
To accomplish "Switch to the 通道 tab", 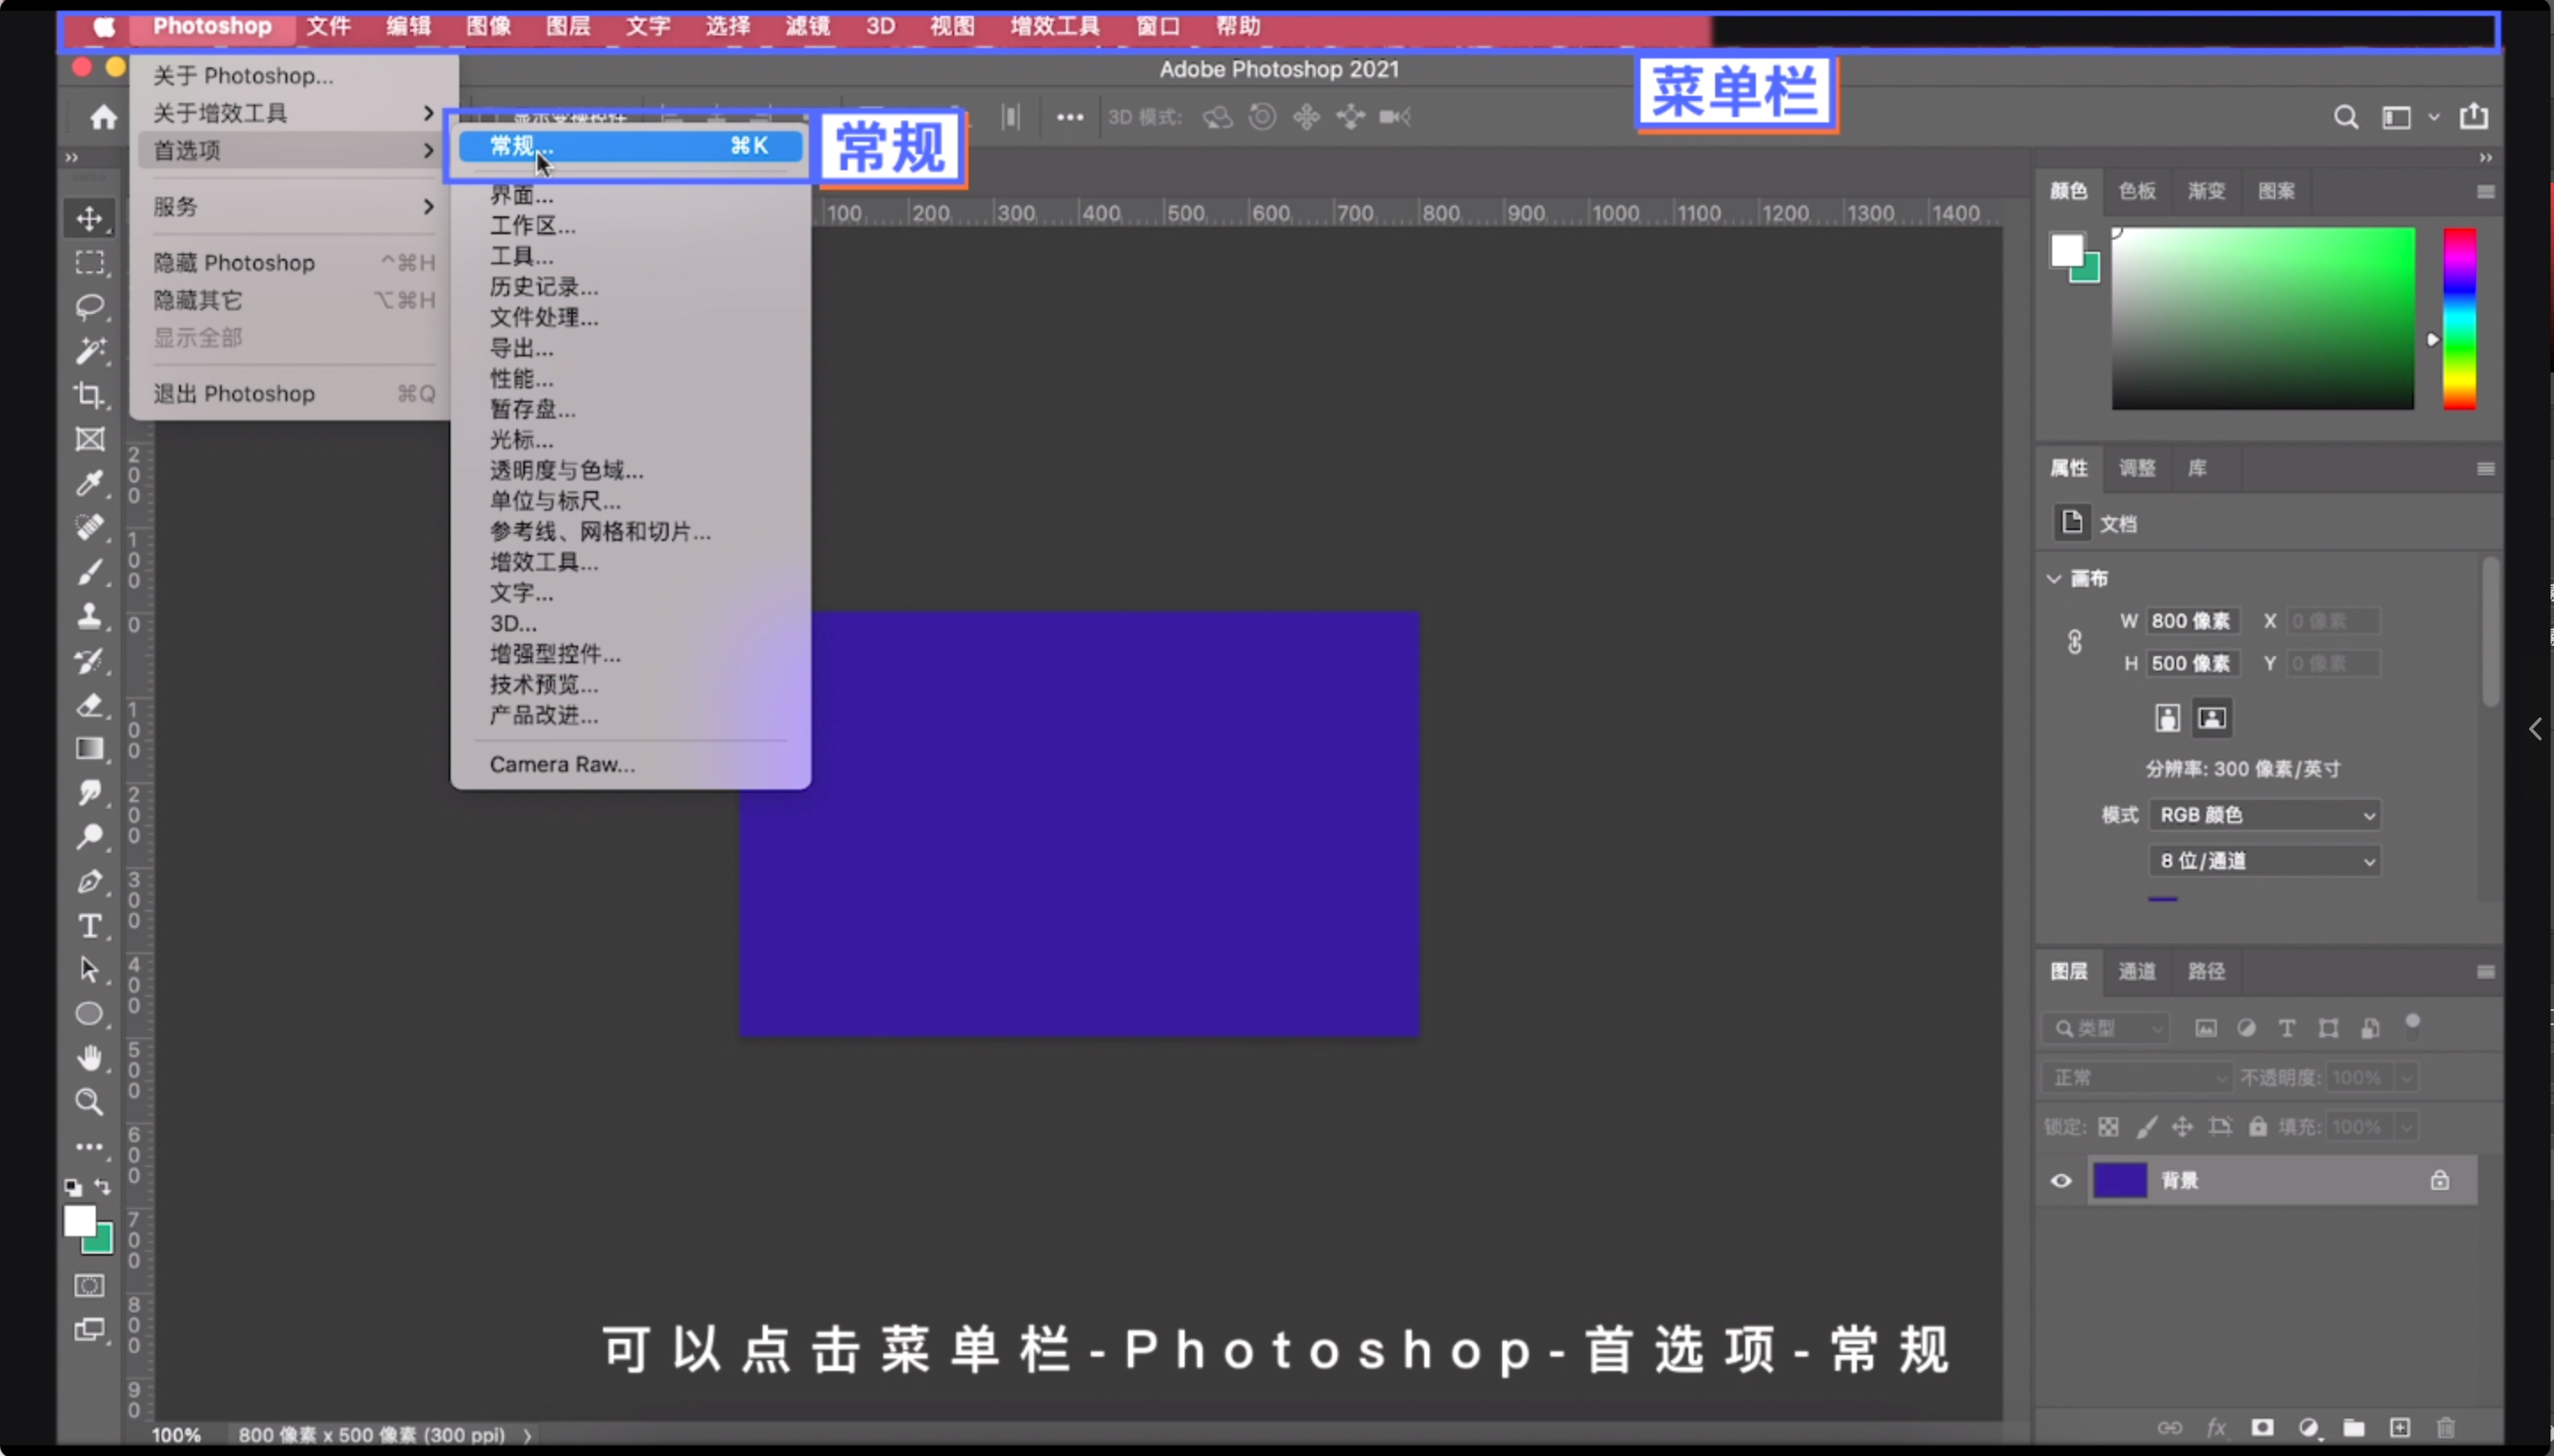I will (x=2139, y=971).
